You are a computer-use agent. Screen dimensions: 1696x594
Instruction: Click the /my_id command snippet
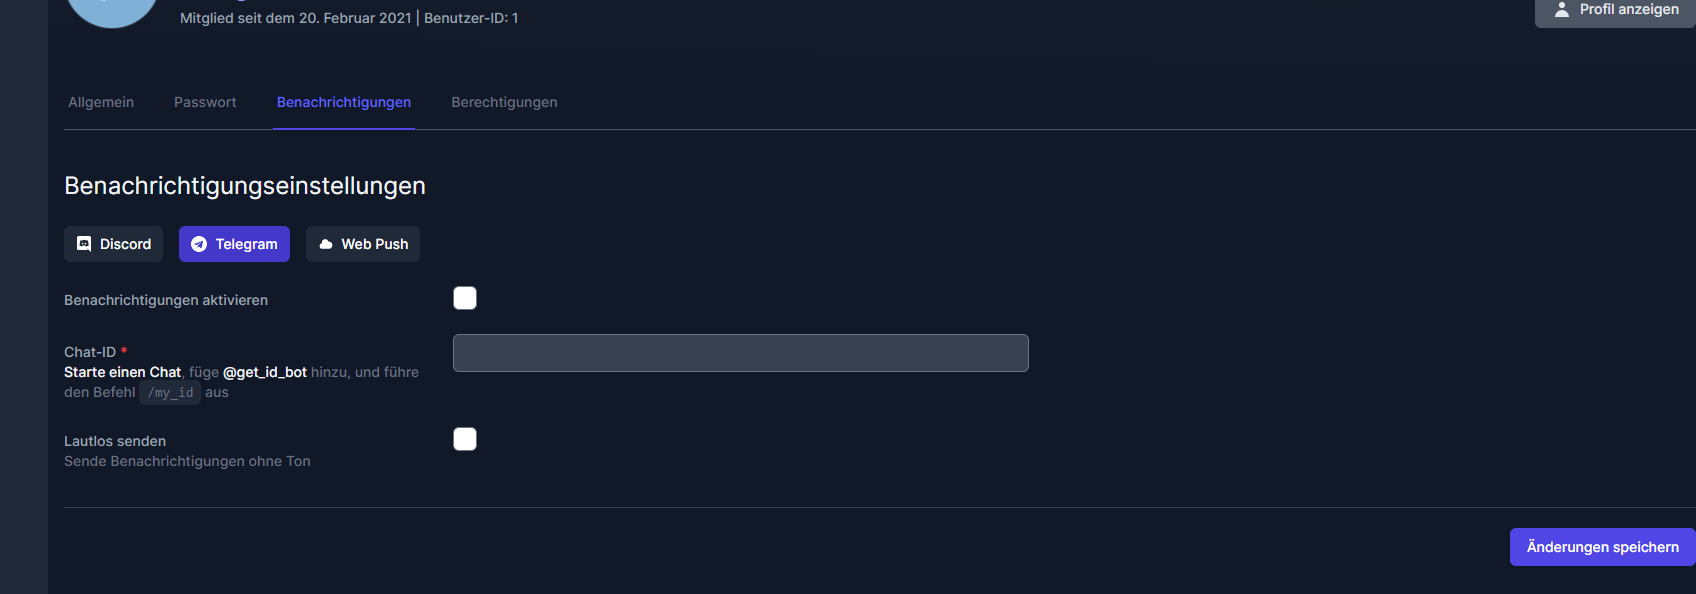(x=170, y=393)
